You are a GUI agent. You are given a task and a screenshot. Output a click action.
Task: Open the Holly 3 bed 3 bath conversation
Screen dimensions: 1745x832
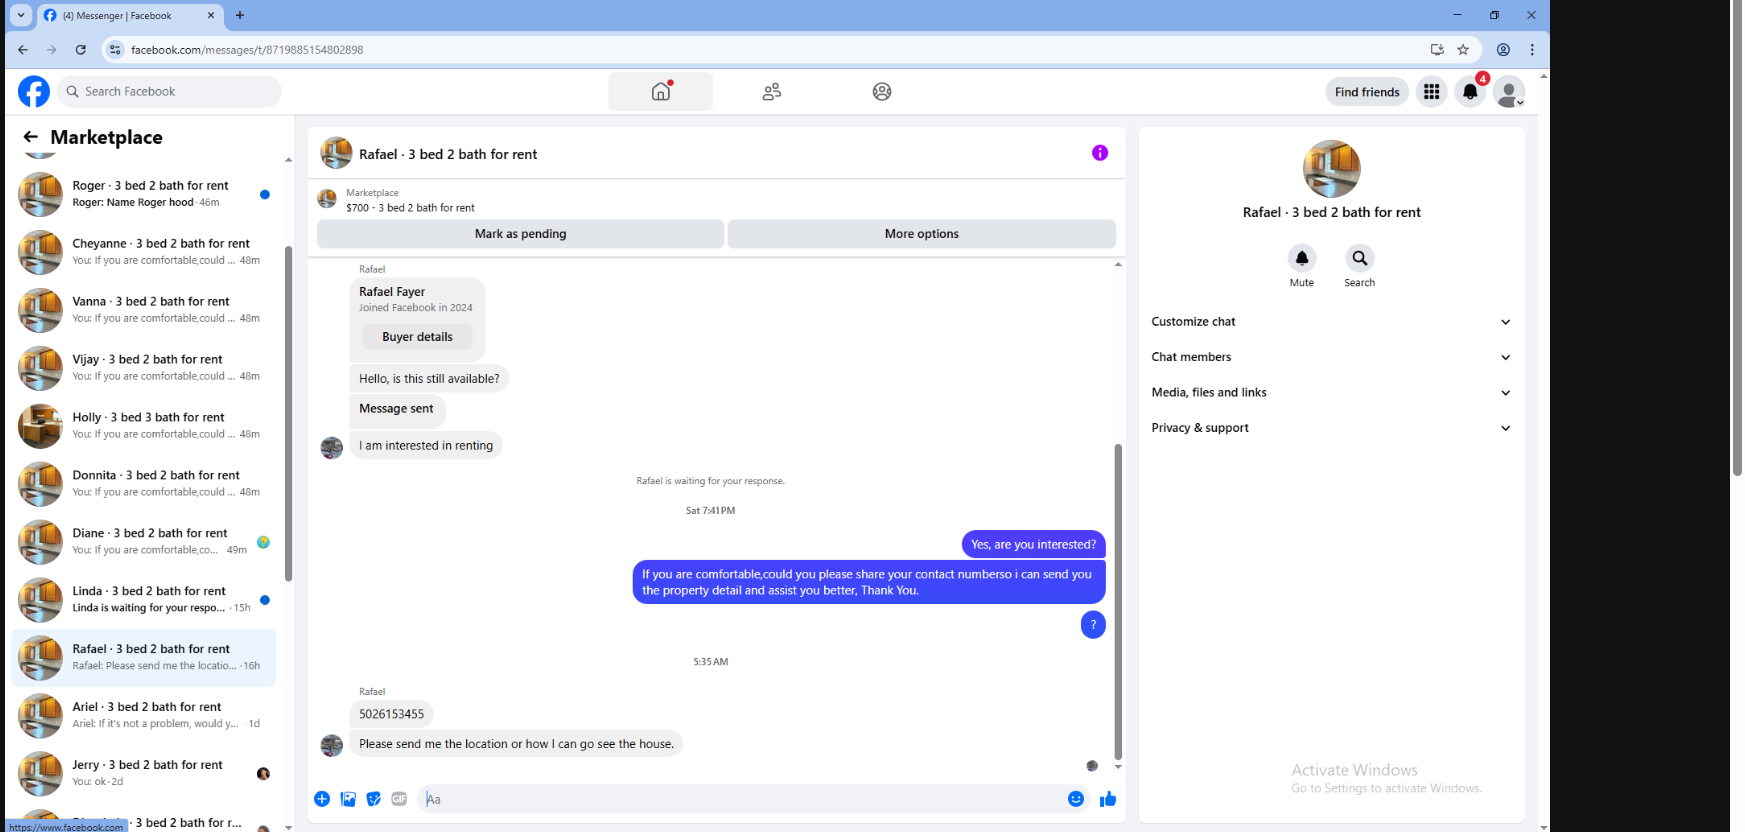click(x=145, y=426)
